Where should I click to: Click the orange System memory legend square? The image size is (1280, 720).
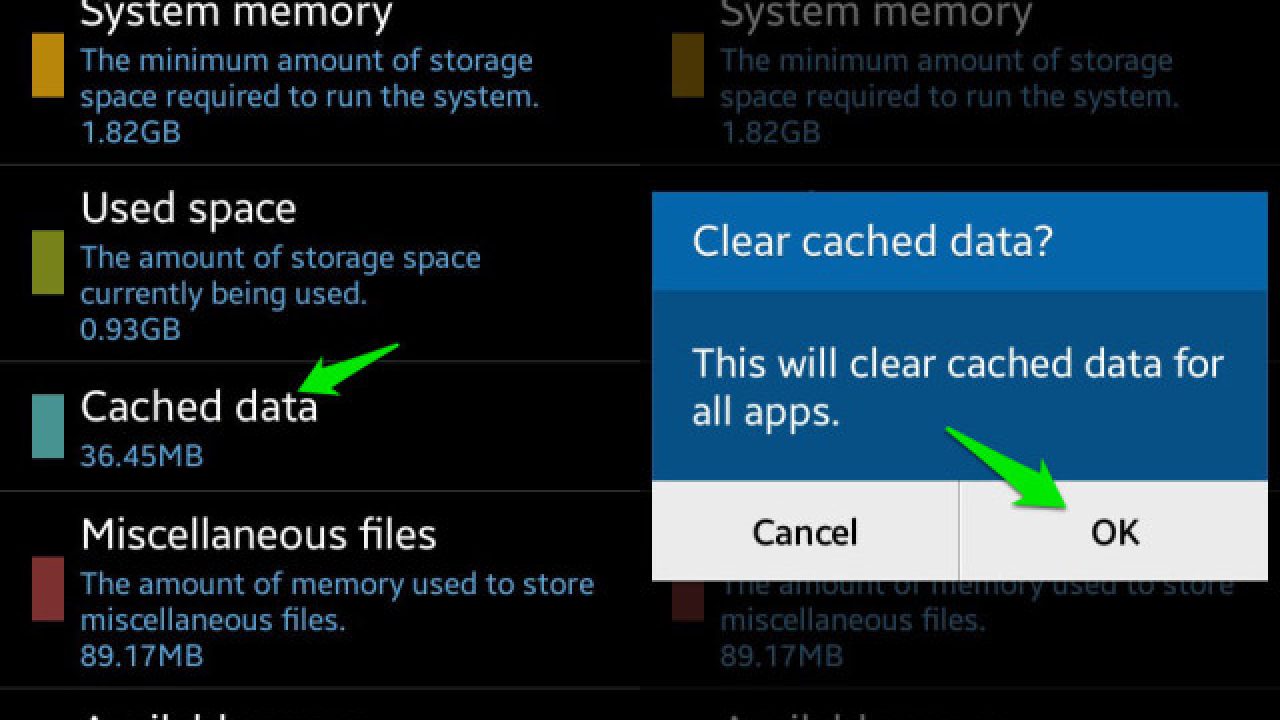(x=47, y=66)
